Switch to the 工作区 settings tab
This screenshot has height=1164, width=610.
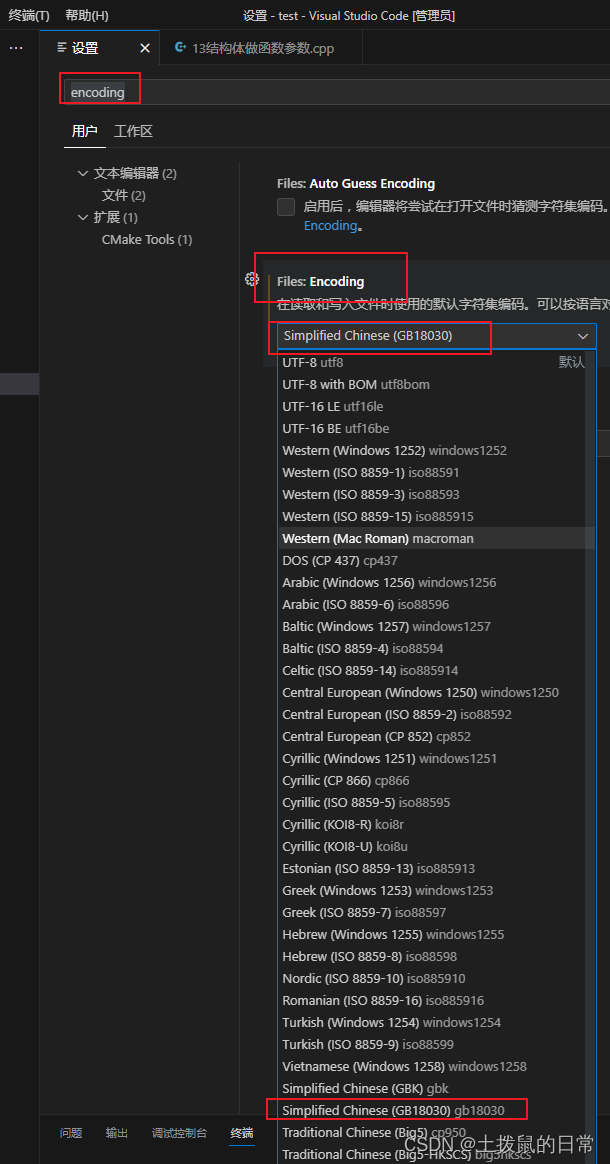point(134,131)
